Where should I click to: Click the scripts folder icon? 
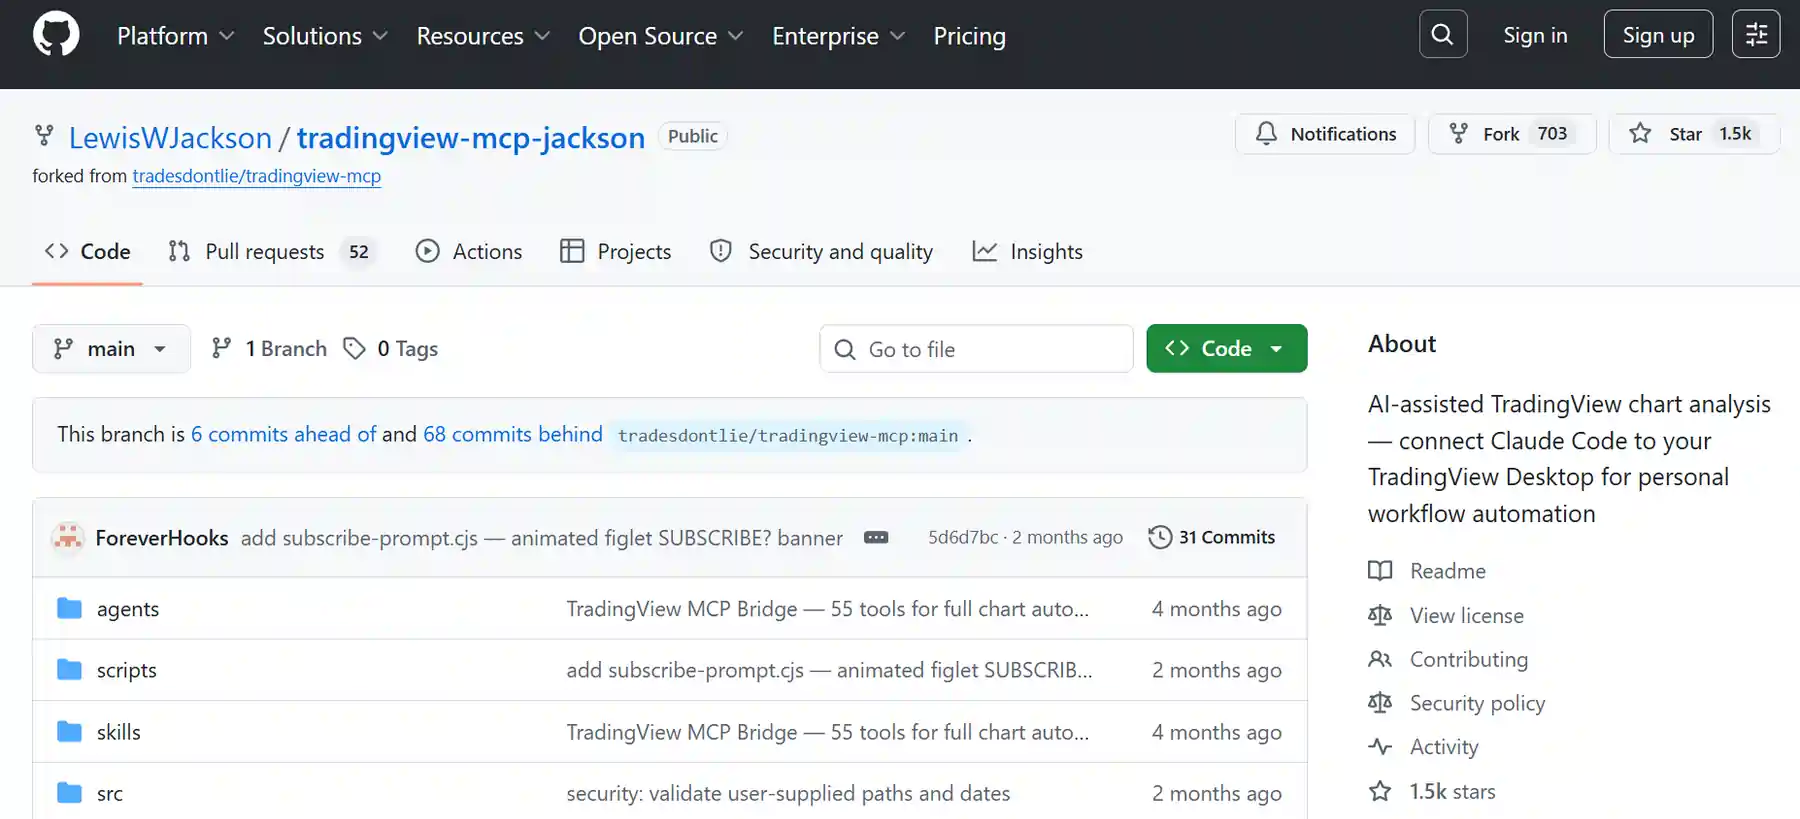69,669
